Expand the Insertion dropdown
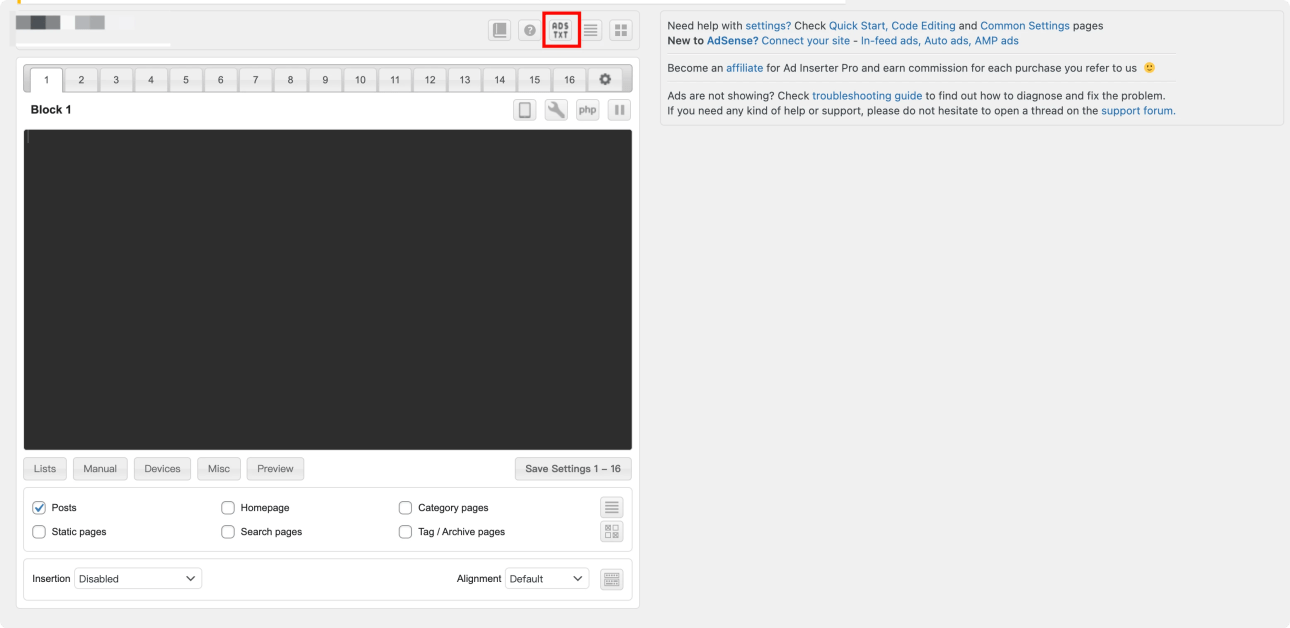The width and height of the screenshot is (1290, 628). click(138, 579)
